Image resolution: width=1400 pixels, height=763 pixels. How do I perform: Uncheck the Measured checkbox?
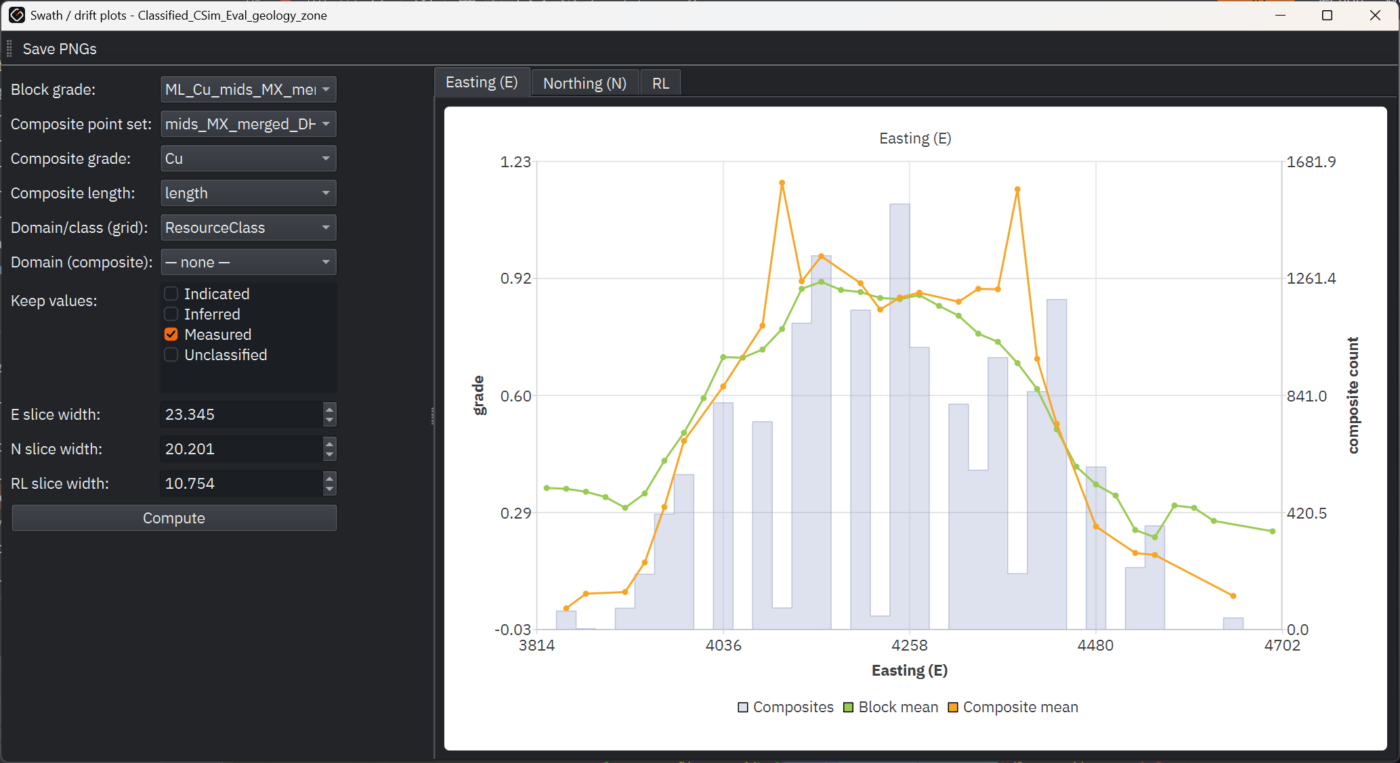[x=171, y=334]
